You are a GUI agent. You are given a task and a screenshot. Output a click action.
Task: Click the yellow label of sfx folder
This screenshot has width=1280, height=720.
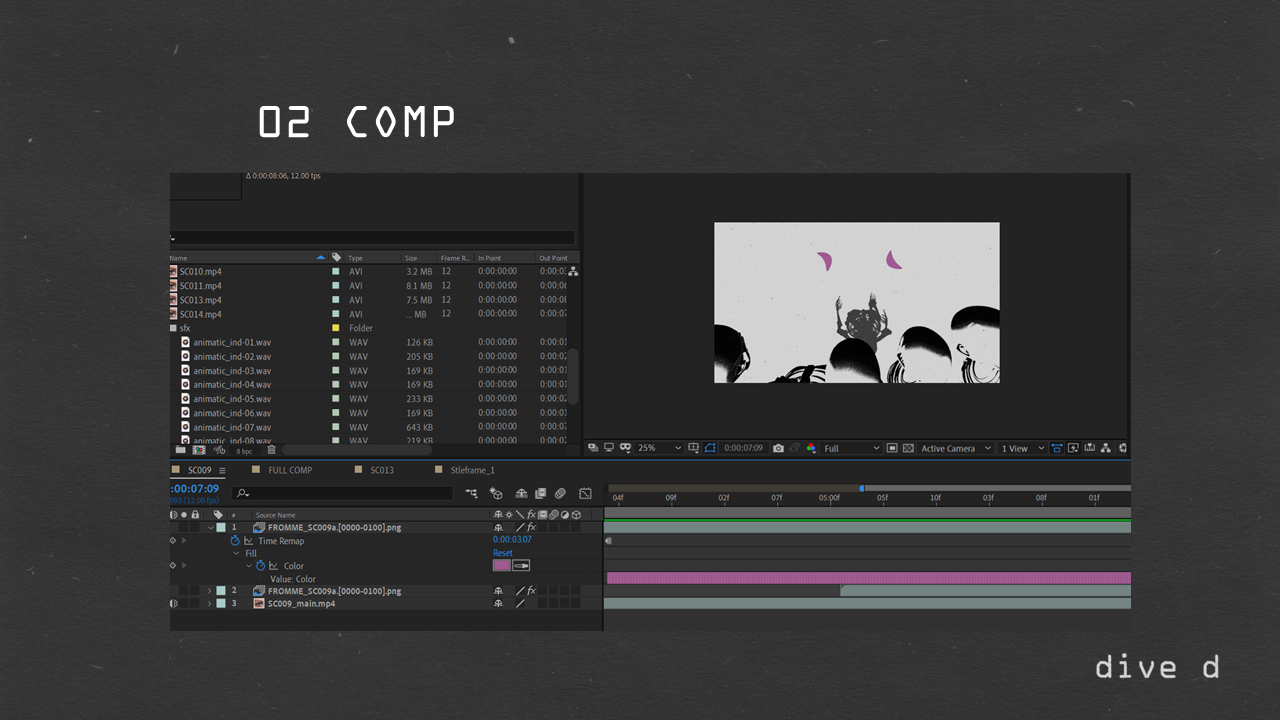(336, 328)
